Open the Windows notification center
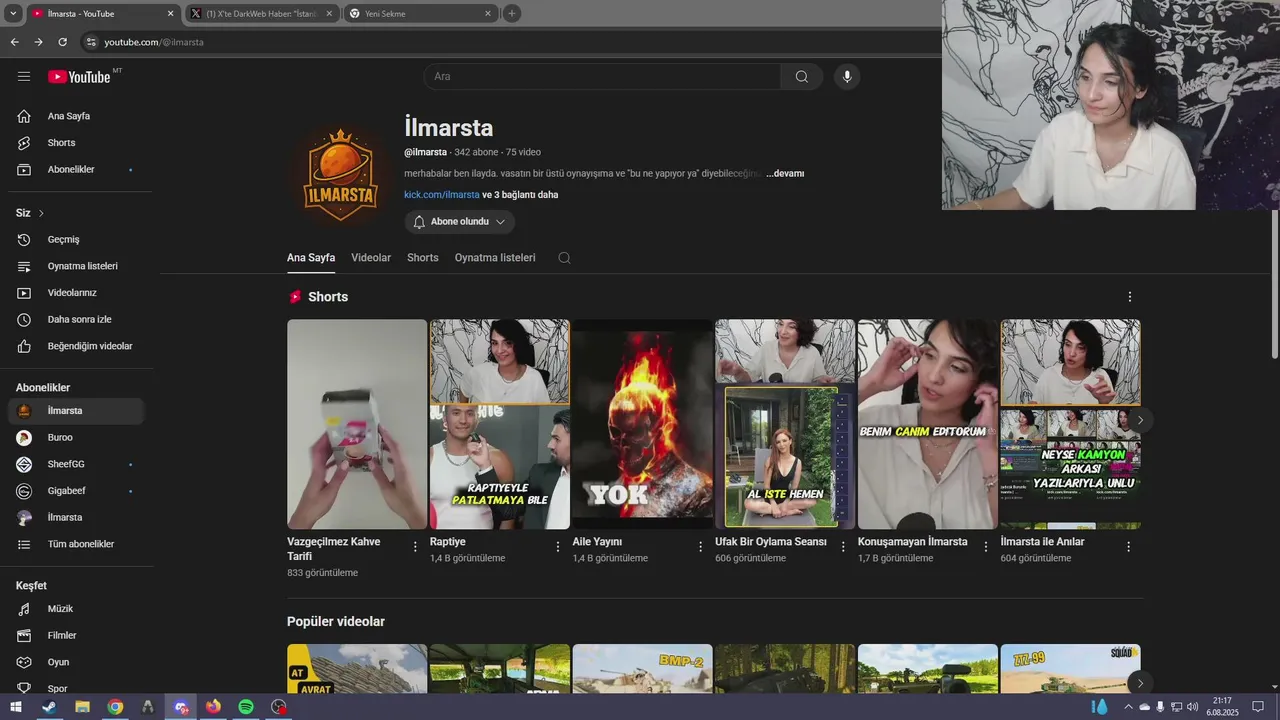Viewport: 1280px width, 720px height. pos(1259,707)
